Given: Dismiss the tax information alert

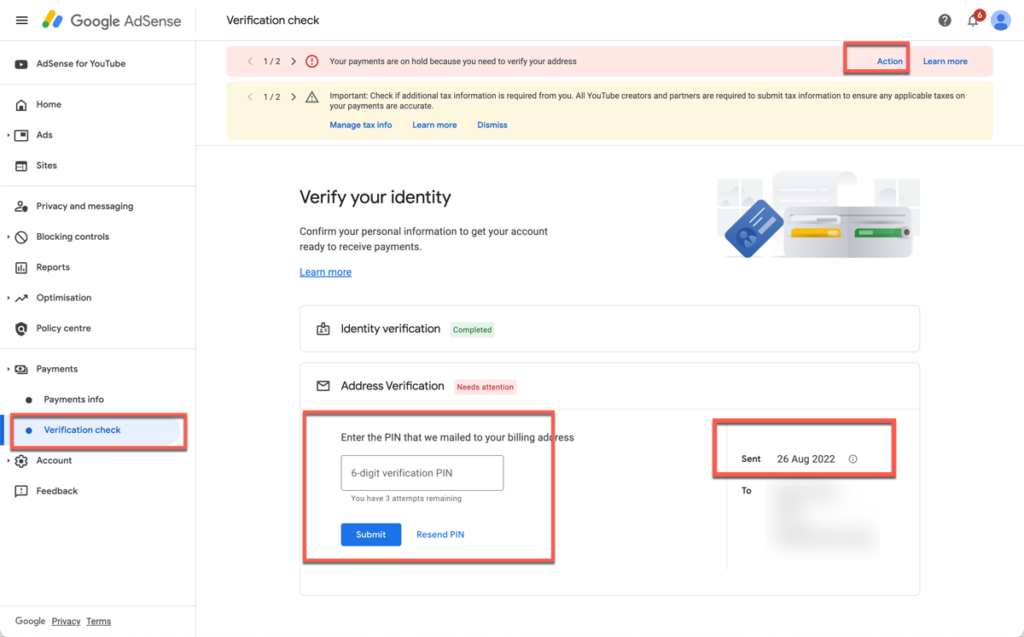Looking at the screenshot, I should [x=492, y=125].
